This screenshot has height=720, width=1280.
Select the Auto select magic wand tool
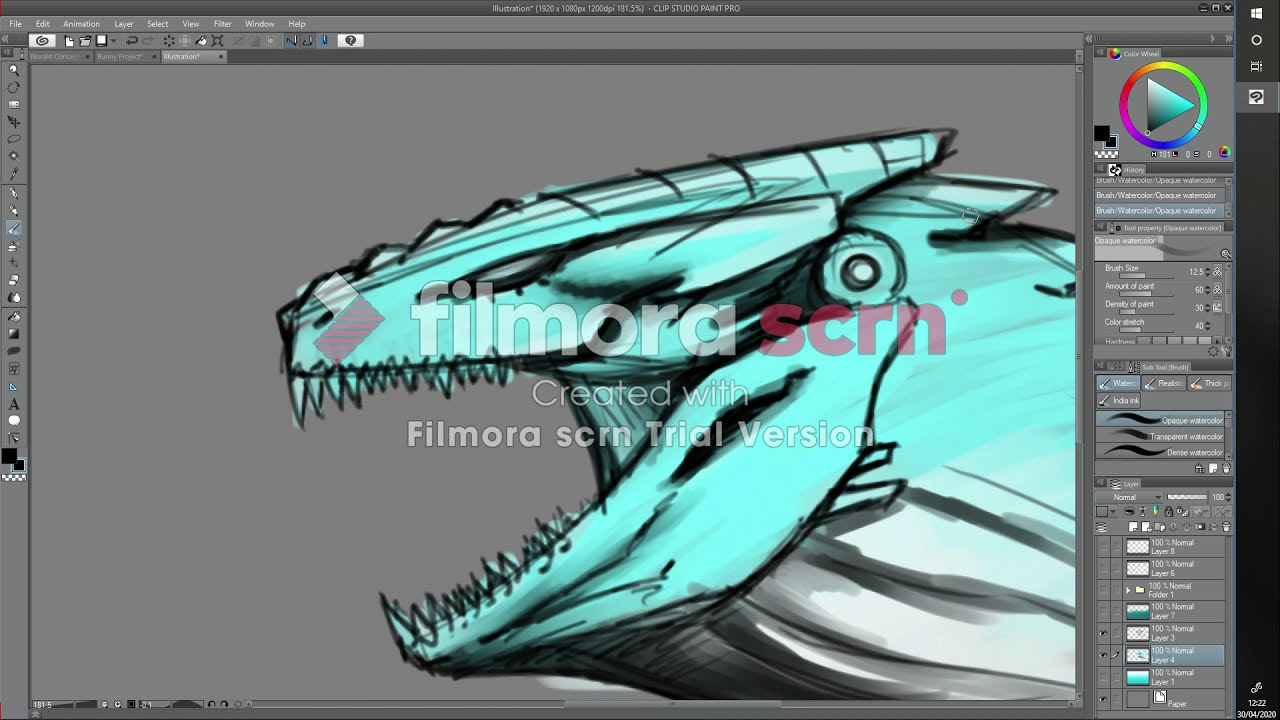pyautogui.click(x=14, y=156)
